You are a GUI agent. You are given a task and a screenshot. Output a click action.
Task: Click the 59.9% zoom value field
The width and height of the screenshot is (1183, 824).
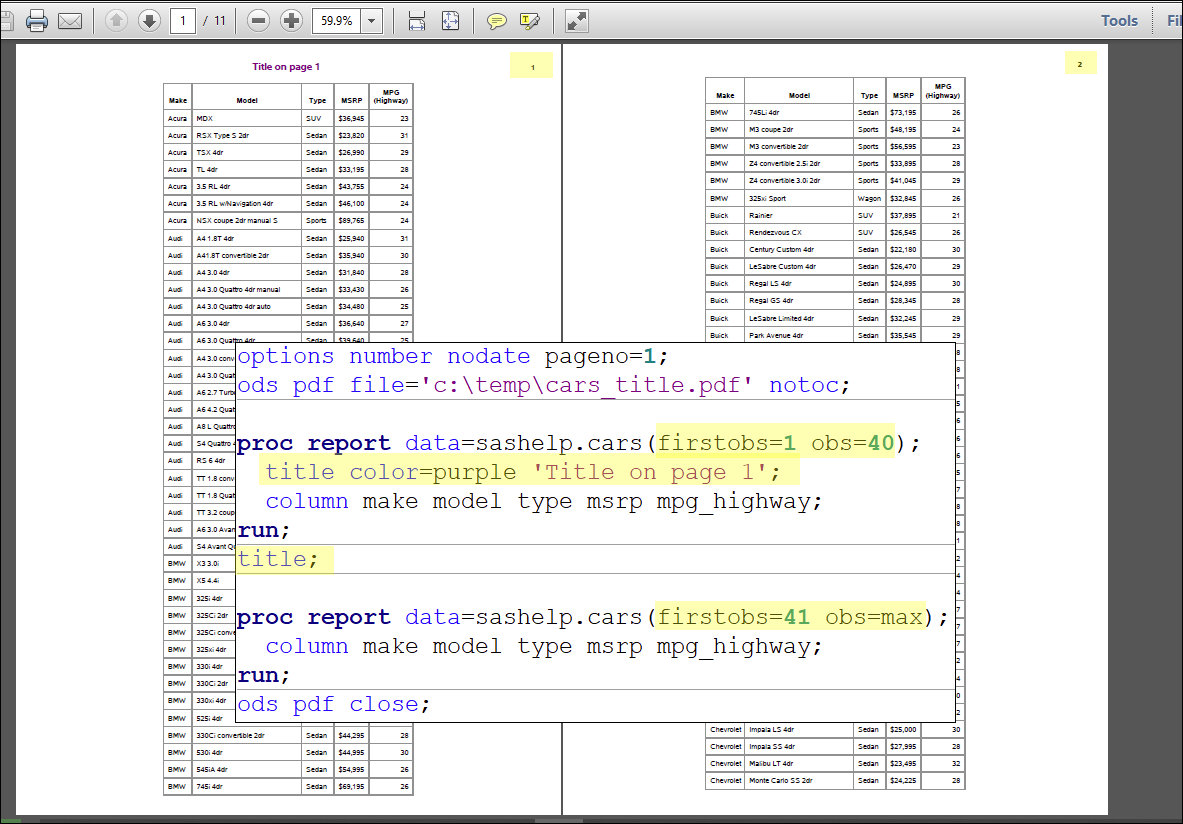[x=335, y=21]
